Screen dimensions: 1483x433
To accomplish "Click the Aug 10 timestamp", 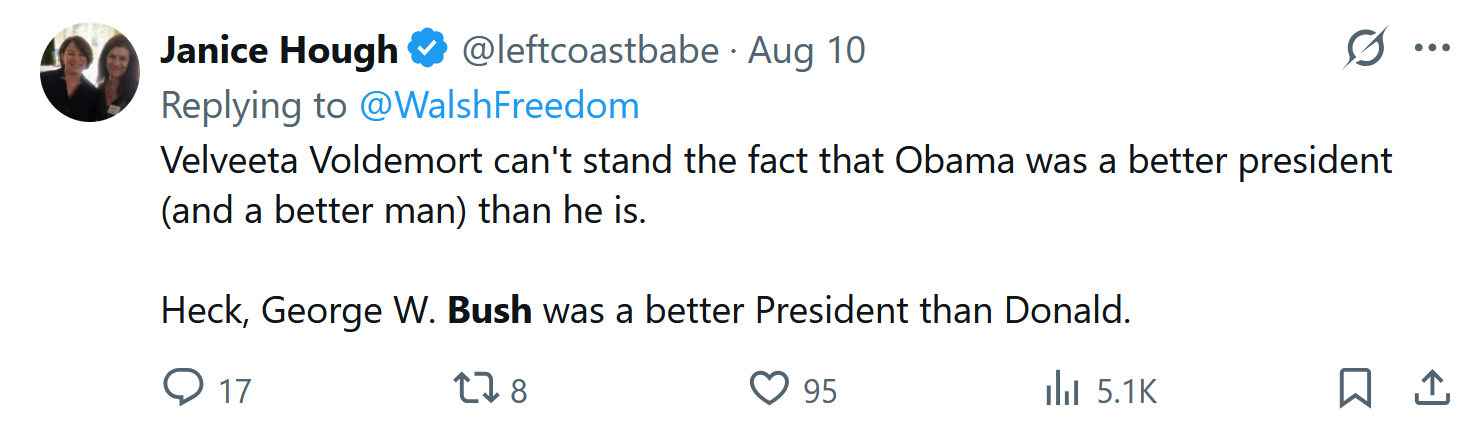I will coord(806,51).
